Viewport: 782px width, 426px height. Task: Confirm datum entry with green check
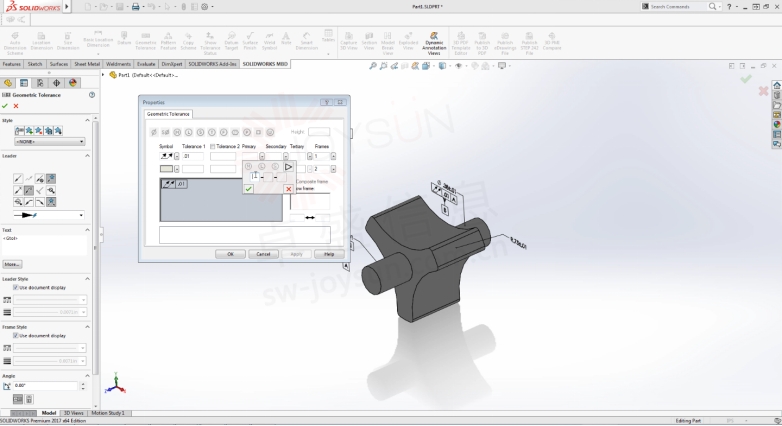[x=248, y=189]
